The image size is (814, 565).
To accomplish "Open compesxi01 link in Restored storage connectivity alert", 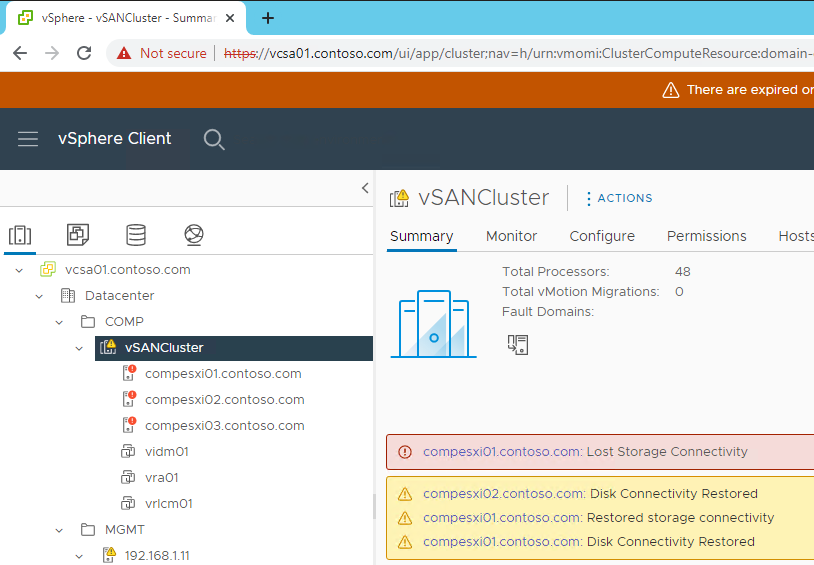I will point(500,518).
